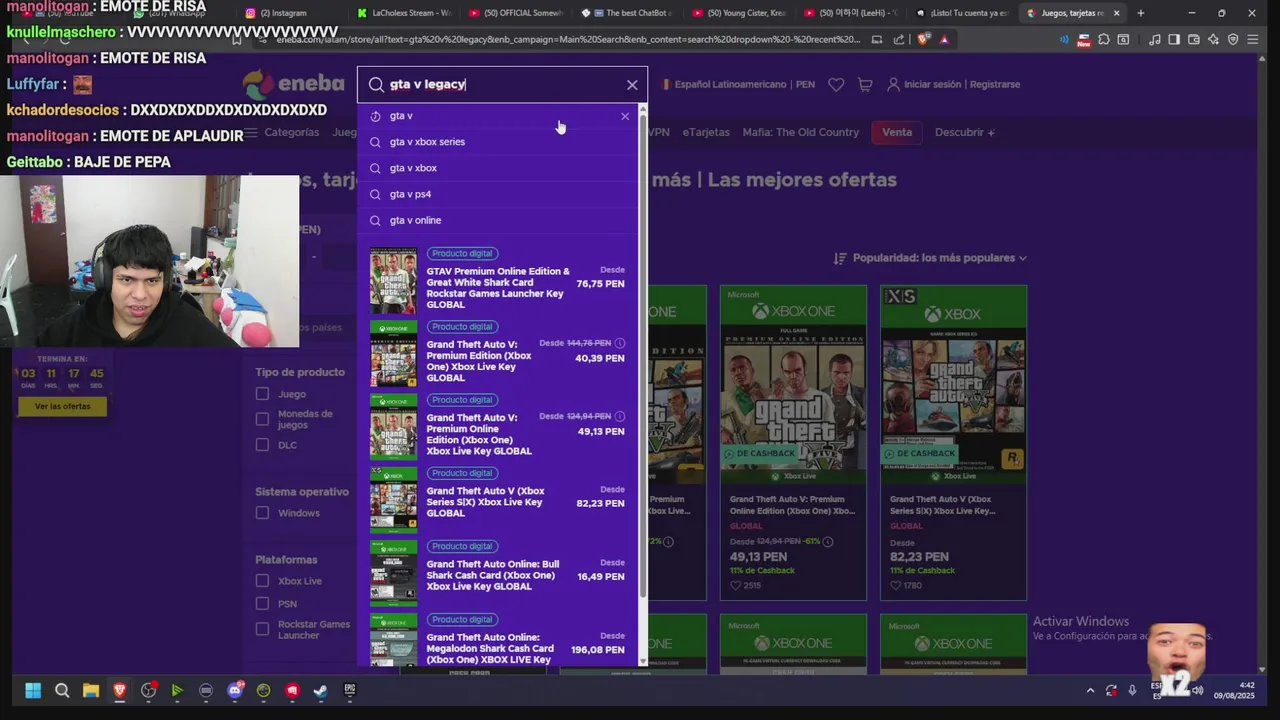Clear the search box with the X icon

coord(632,85)
